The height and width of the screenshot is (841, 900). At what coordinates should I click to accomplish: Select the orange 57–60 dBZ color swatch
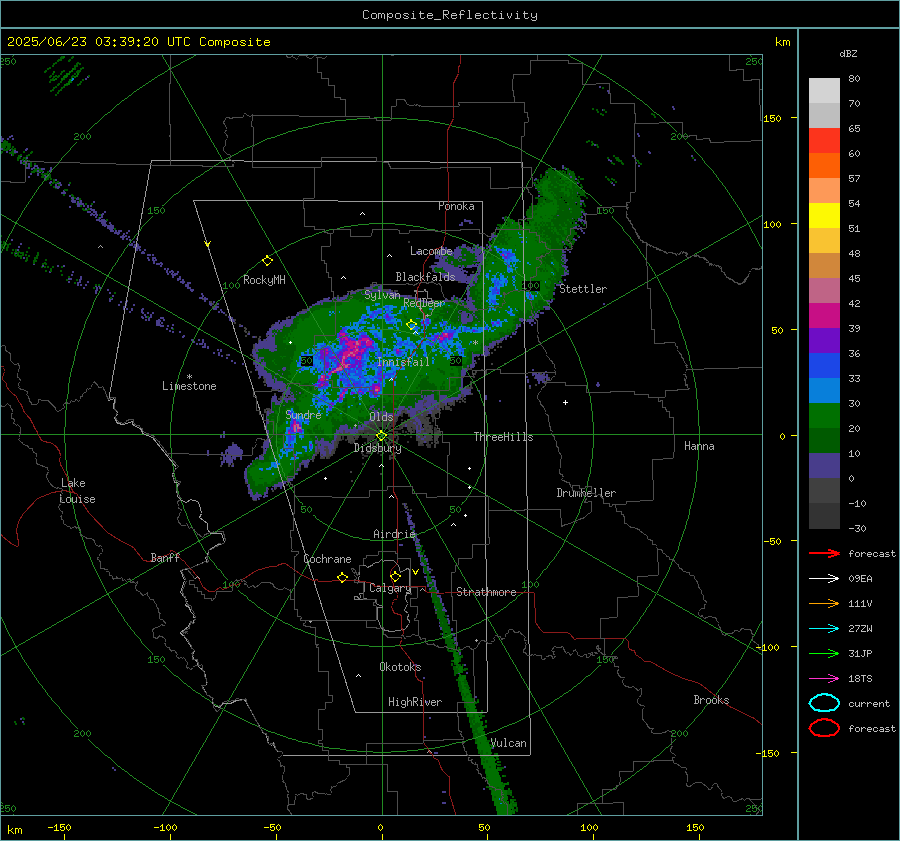(824, 166)
